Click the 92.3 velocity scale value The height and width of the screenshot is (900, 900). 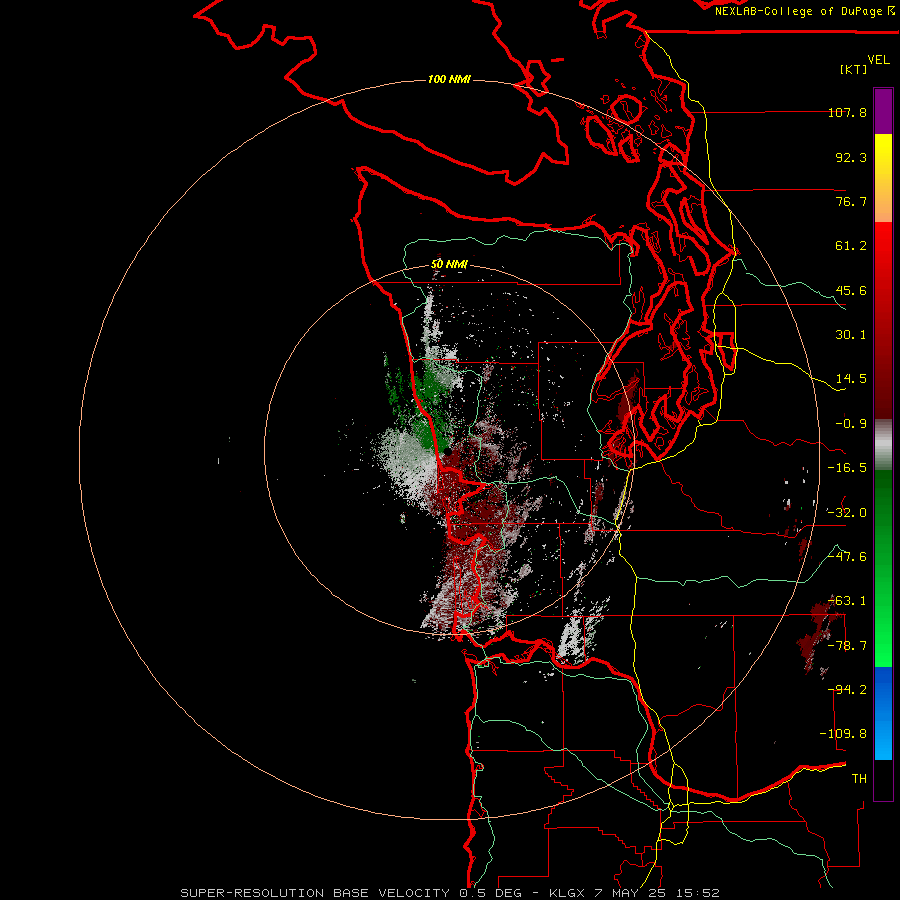851,157
